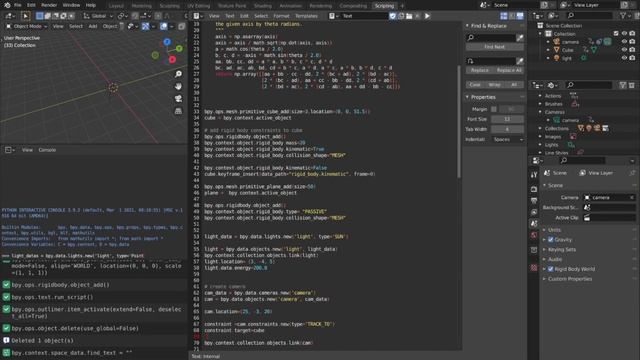Hide light in viewport with the eye icon

624,58
